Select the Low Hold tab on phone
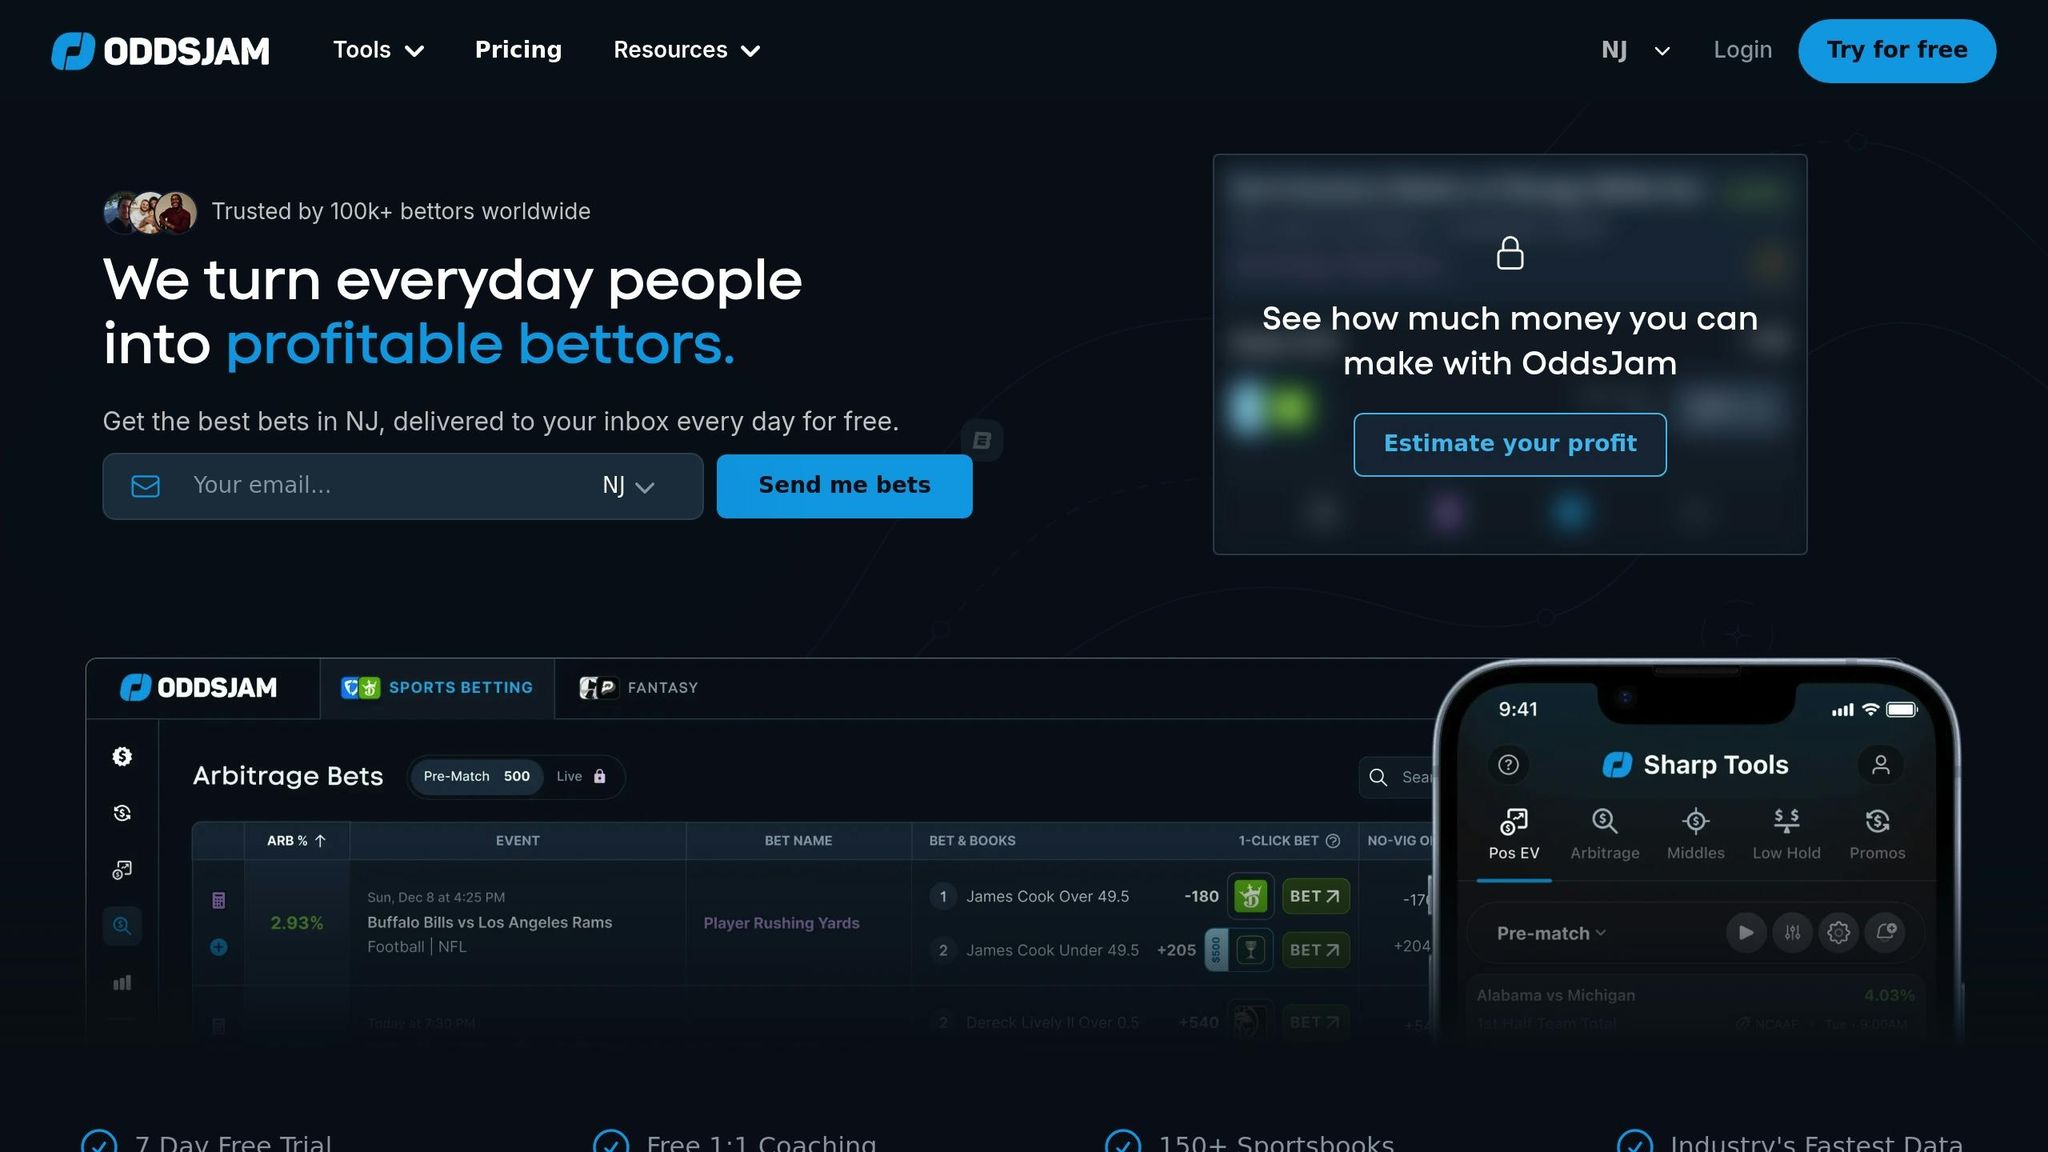Screen dimensions: 2048x1152 tap(1786, 834)
